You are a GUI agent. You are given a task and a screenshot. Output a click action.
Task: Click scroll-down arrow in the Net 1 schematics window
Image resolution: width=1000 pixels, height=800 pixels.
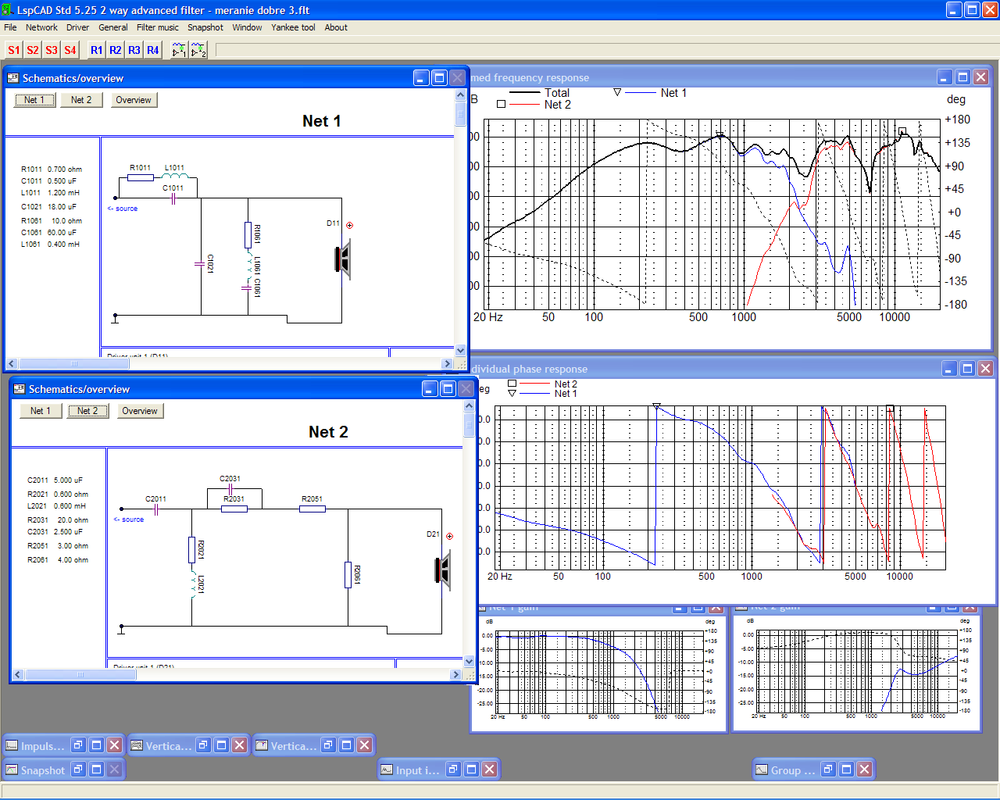click(460, 351)
